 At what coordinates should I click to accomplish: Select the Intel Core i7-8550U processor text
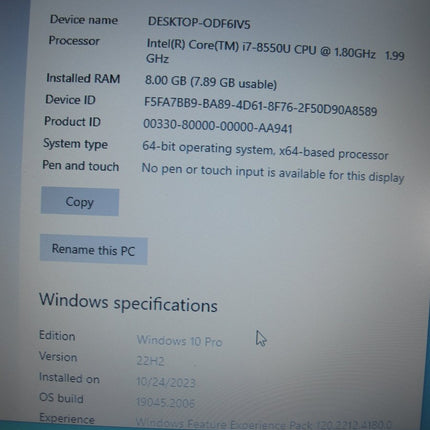coord(275,52)
